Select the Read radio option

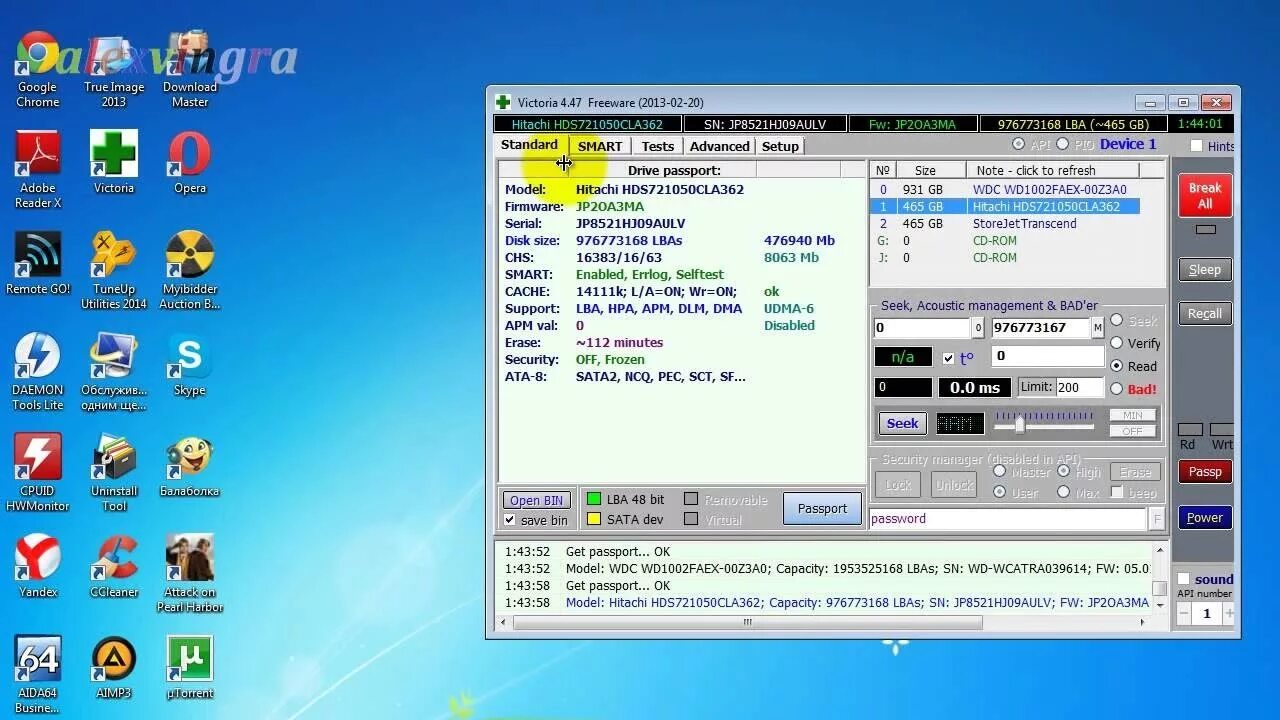coord(1117,366)
